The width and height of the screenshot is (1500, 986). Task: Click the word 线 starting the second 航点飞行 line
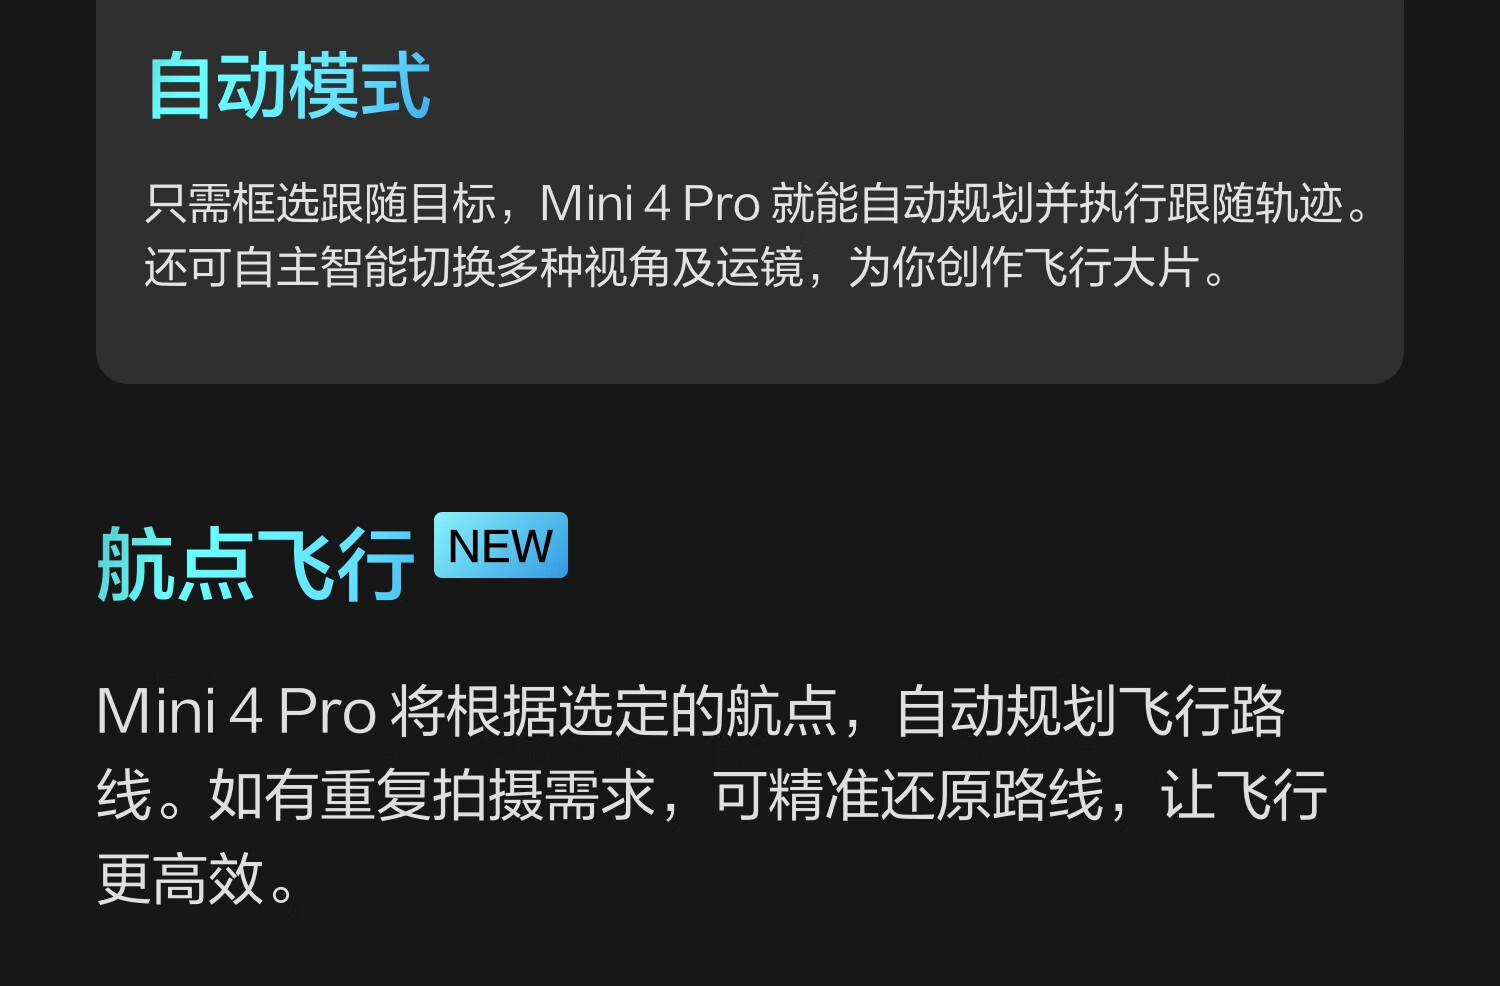point(124,796)
